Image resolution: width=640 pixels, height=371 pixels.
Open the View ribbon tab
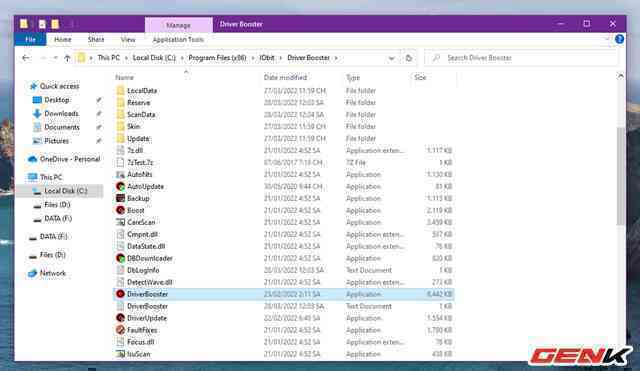click(128, 39)
